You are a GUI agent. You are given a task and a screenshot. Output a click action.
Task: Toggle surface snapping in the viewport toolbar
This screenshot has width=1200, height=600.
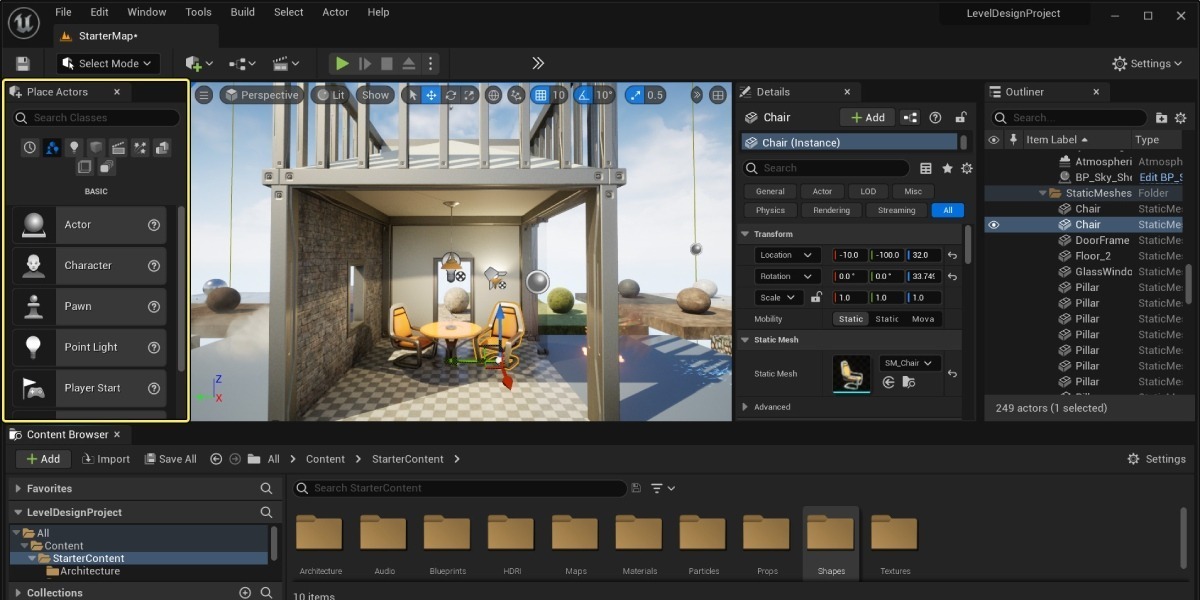pyautogui.click(x=517, y=94)
